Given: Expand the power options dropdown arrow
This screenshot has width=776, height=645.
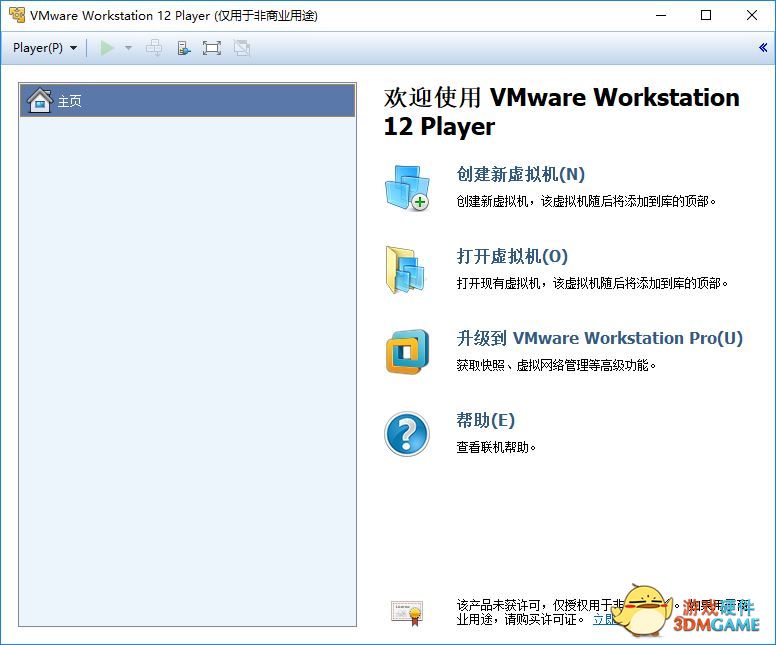Looking at the screenshot, I should [x=128, y=48].
